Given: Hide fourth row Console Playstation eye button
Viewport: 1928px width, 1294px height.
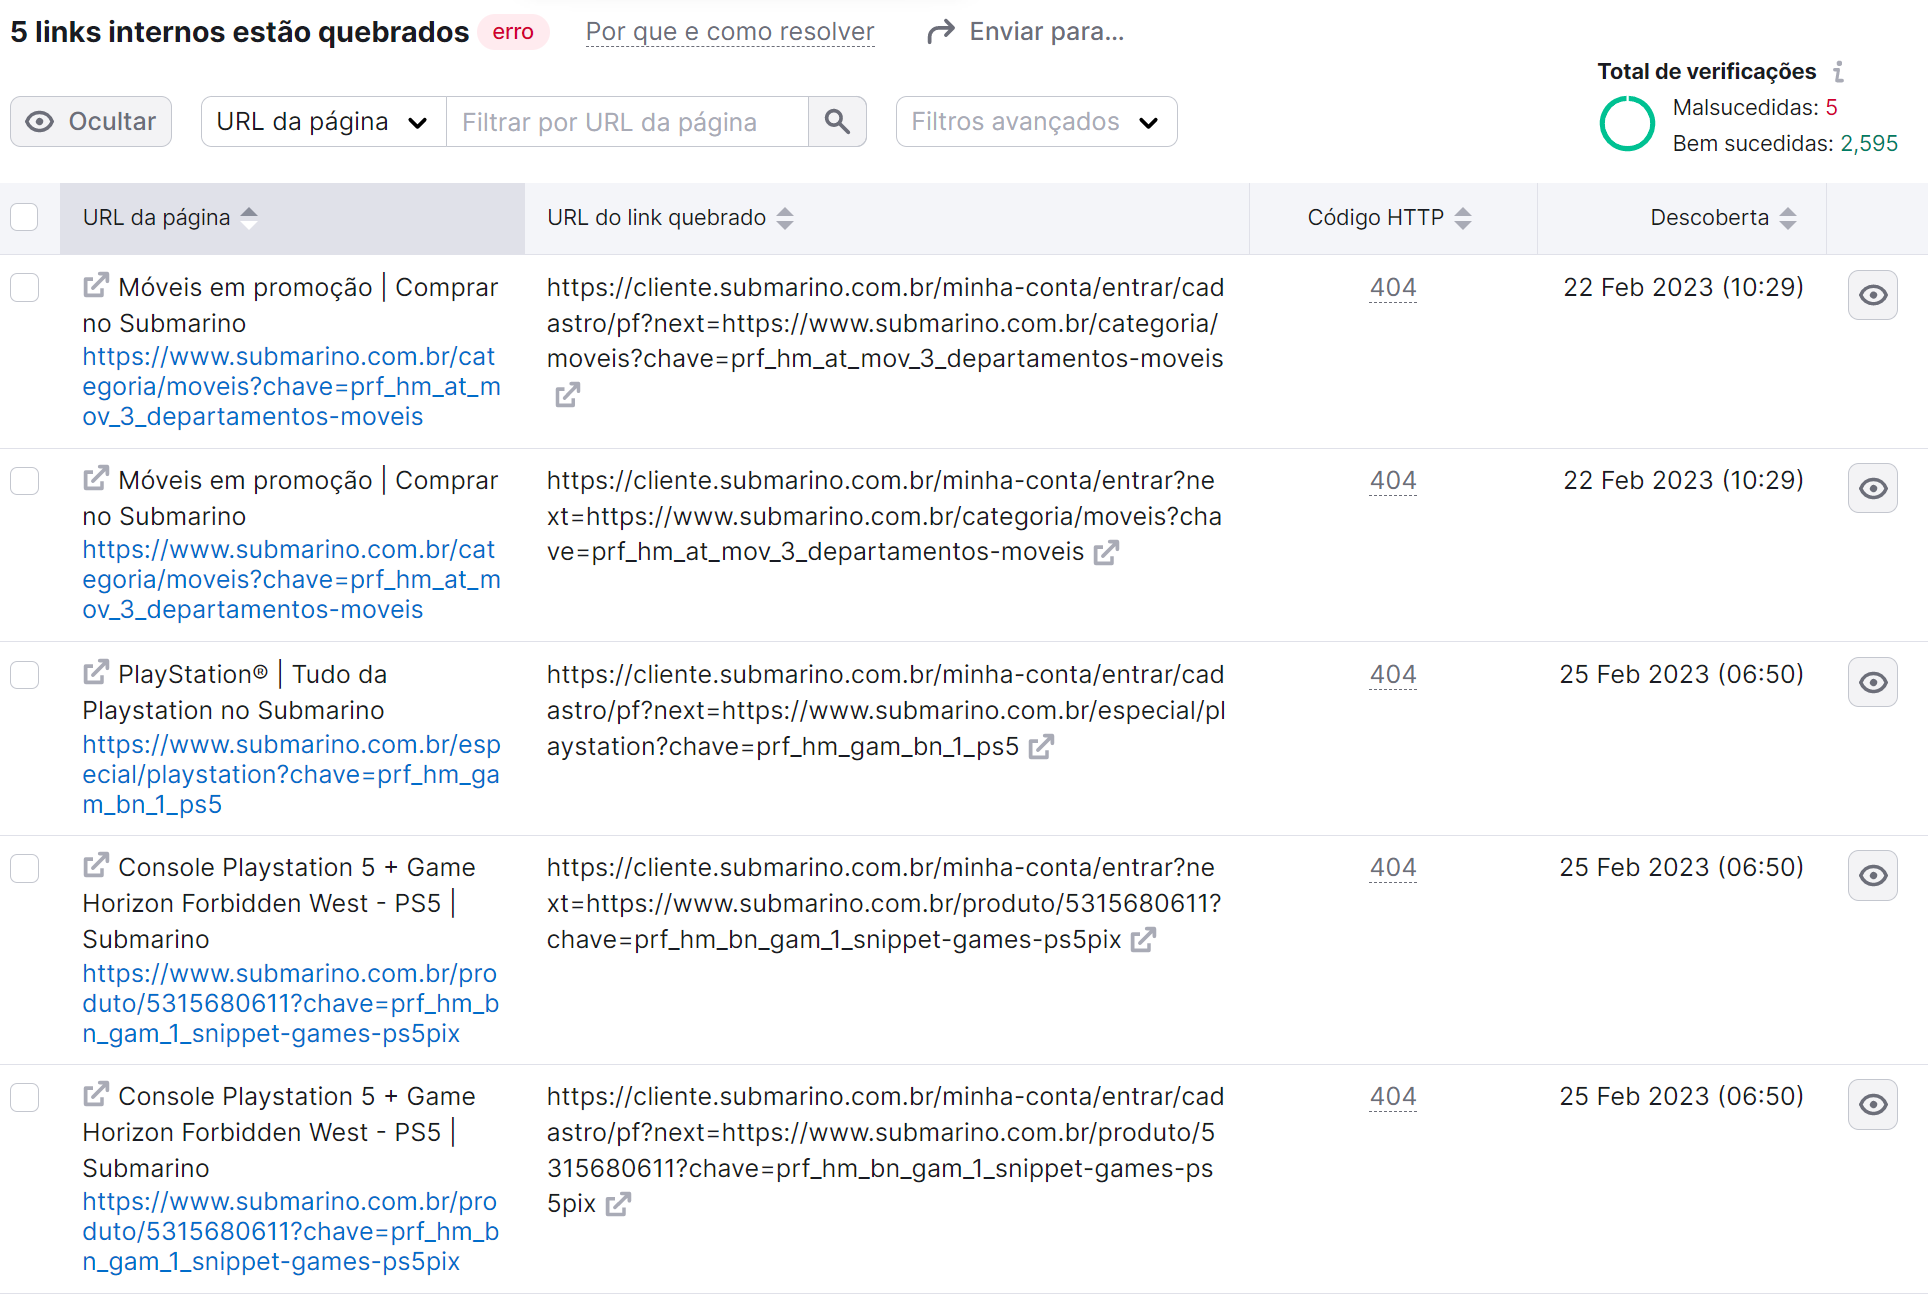Looking at the screenshot, I should coord(1872,875).
